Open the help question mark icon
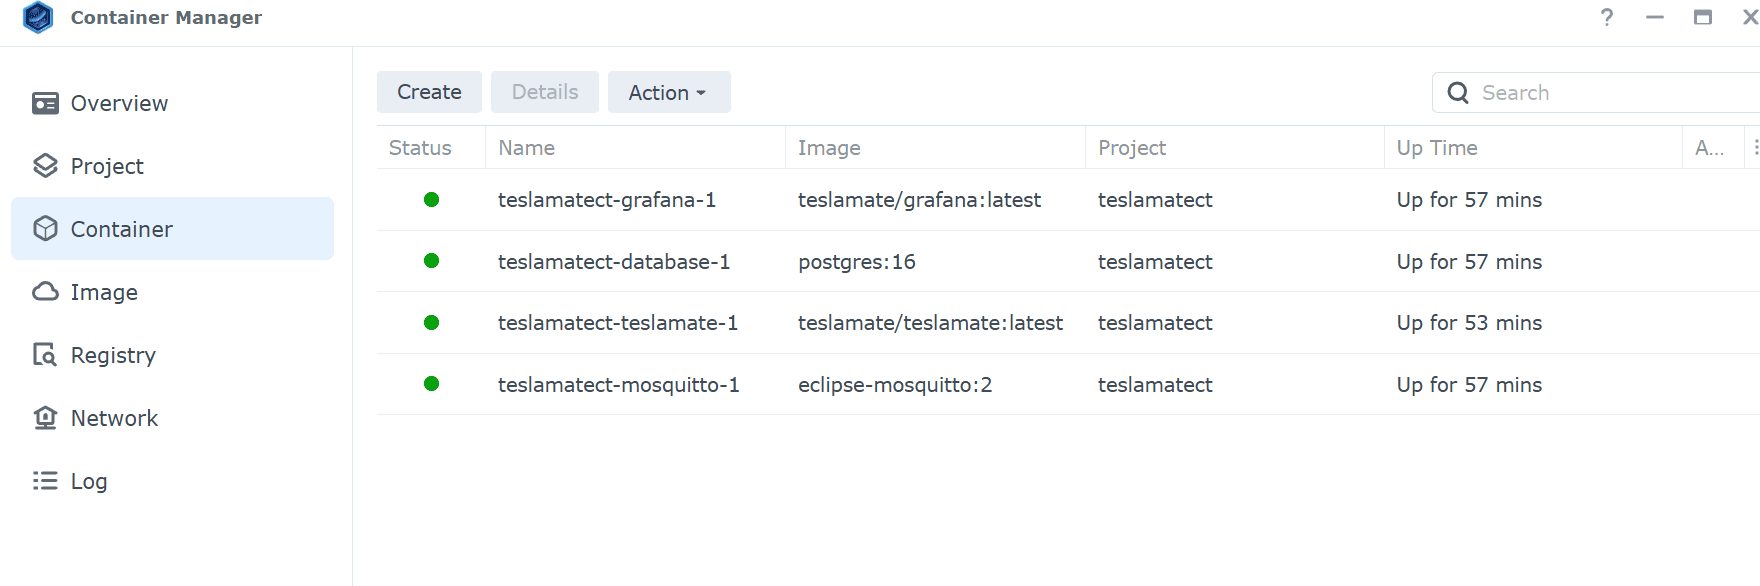Screen dimensions: 1760x586 (1607, 17)
